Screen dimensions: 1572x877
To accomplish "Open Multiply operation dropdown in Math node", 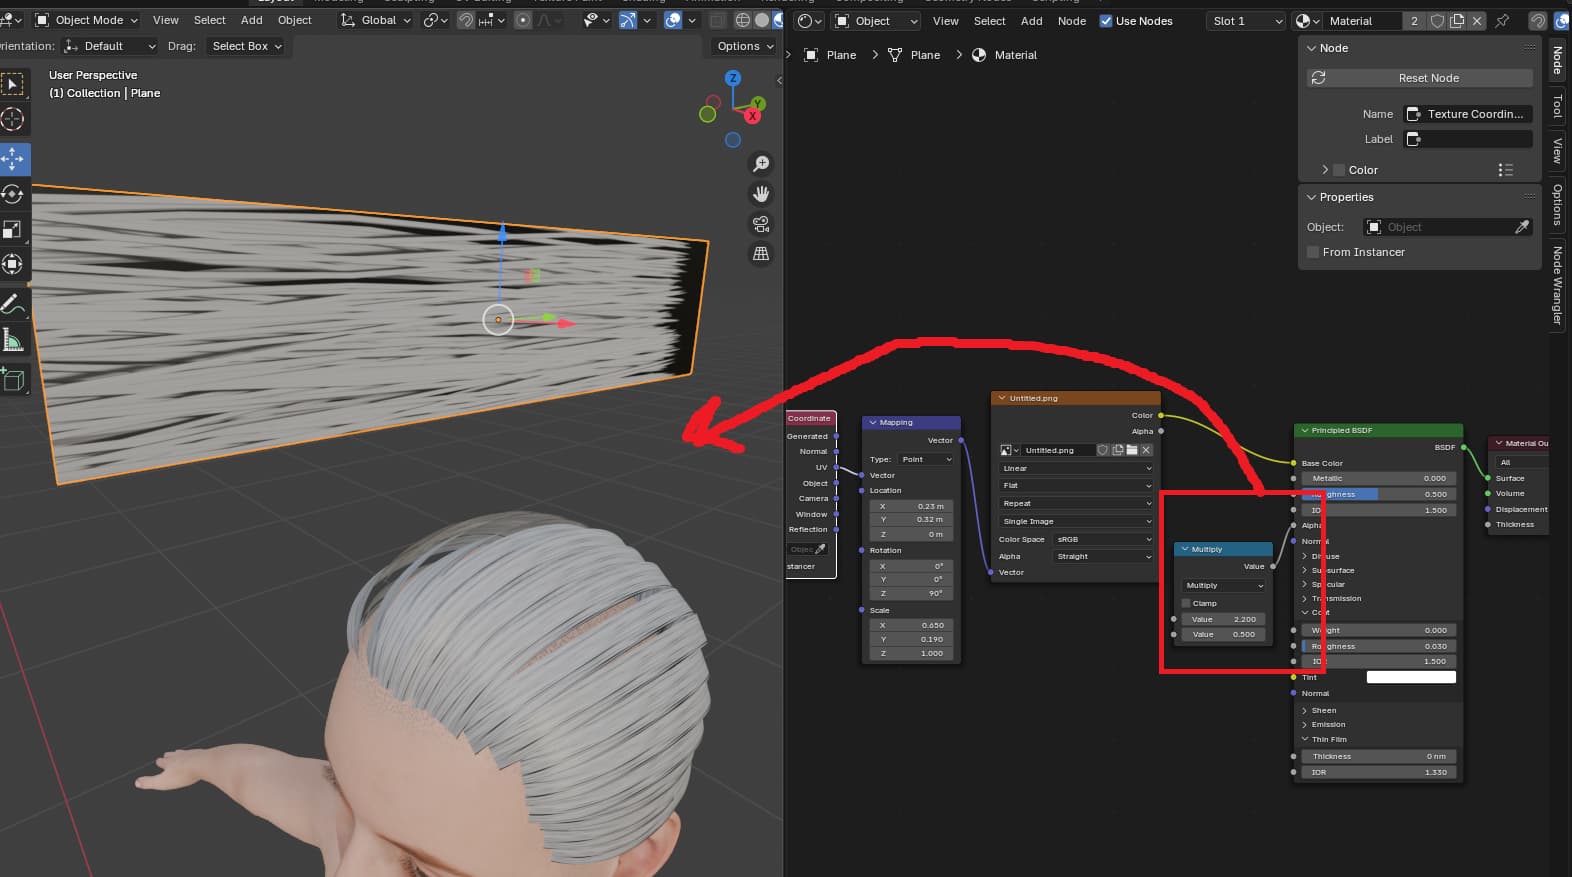I will tap(1224, 585).
